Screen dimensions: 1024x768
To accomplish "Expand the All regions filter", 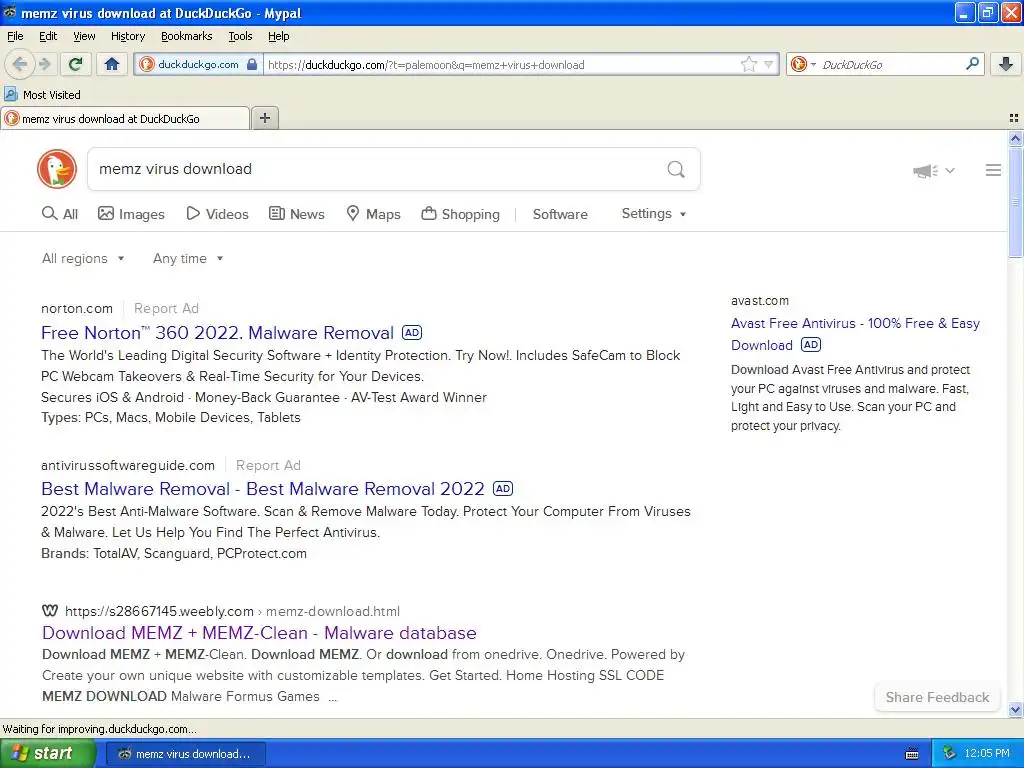I will click(x=83, y=259).
